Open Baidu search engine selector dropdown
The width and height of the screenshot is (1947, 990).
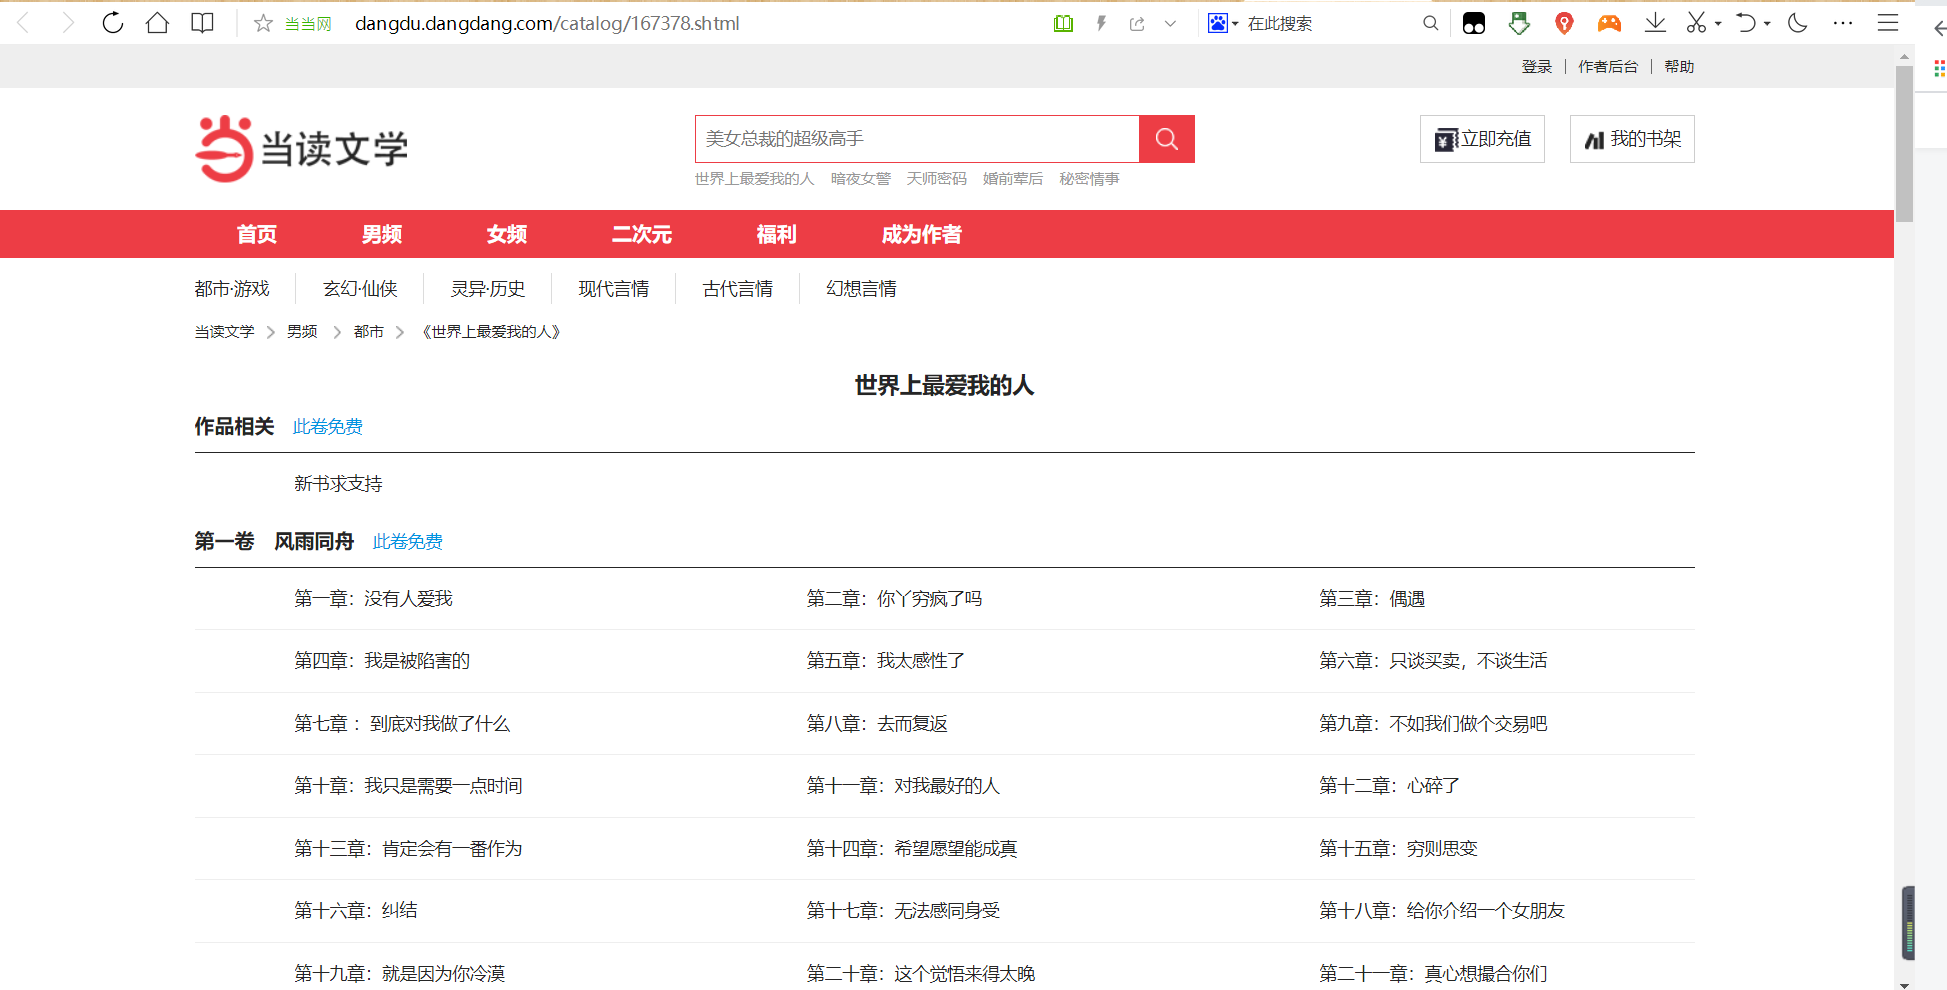(x=1223, y=23)
